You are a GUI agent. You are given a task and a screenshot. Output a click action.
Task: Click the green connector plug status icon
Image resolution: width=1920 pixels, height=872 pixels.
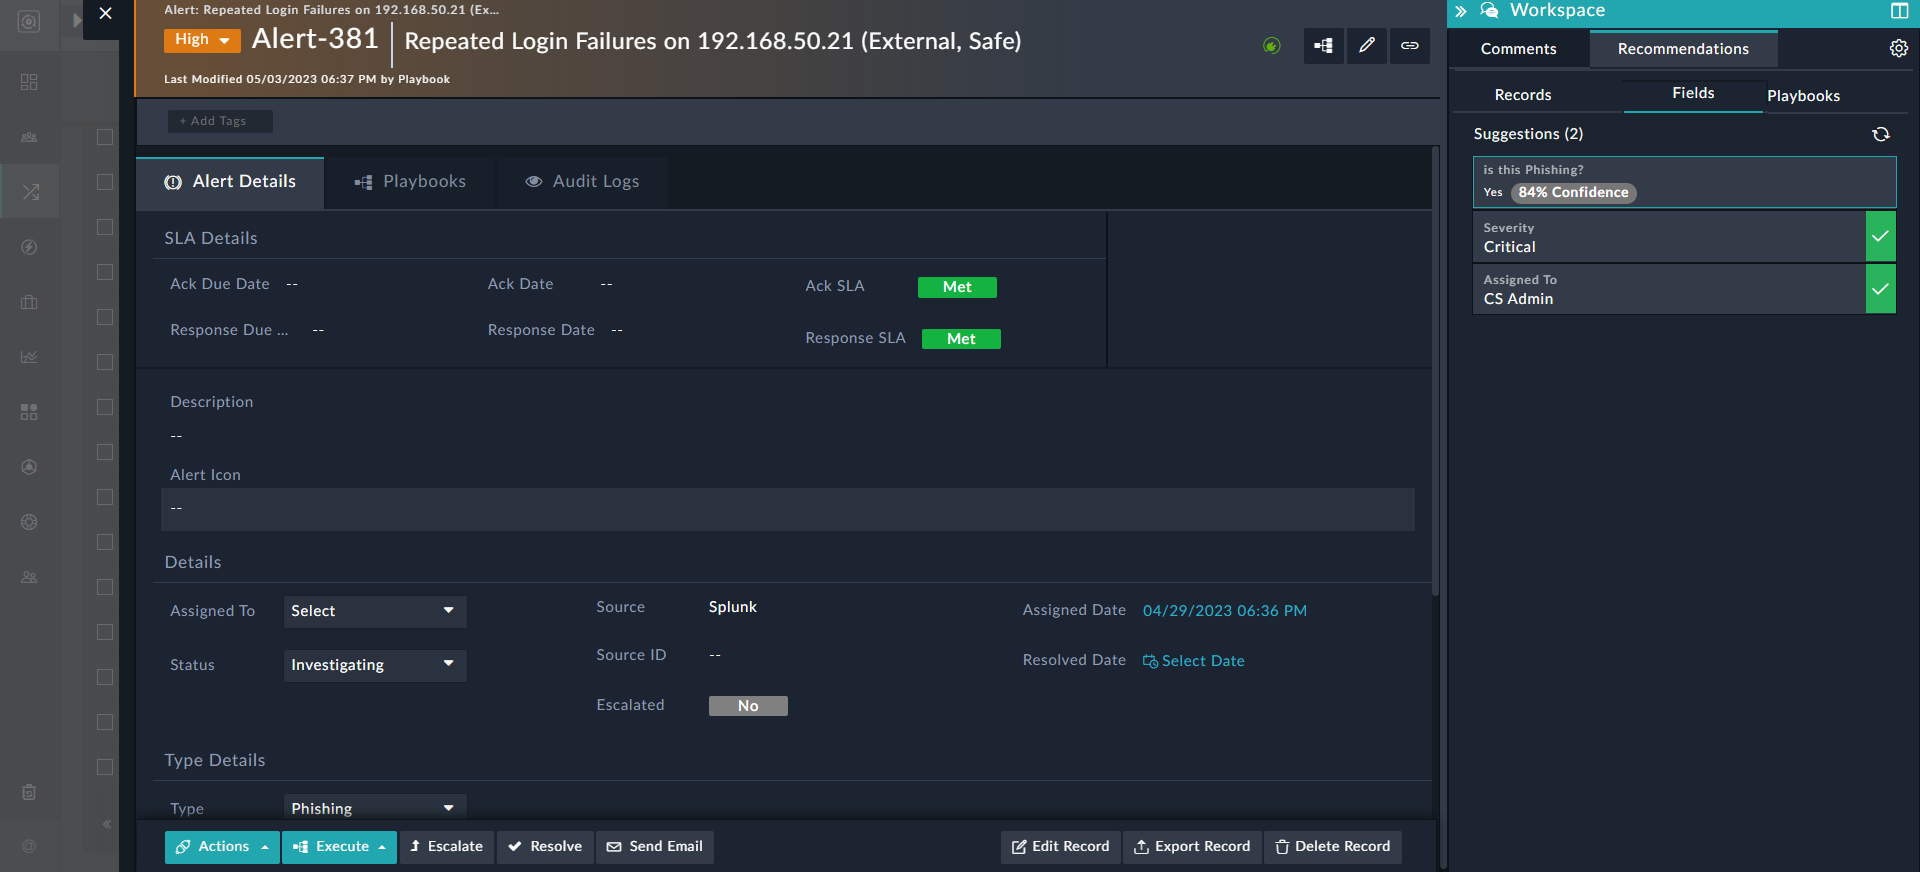pos(1272,46)
